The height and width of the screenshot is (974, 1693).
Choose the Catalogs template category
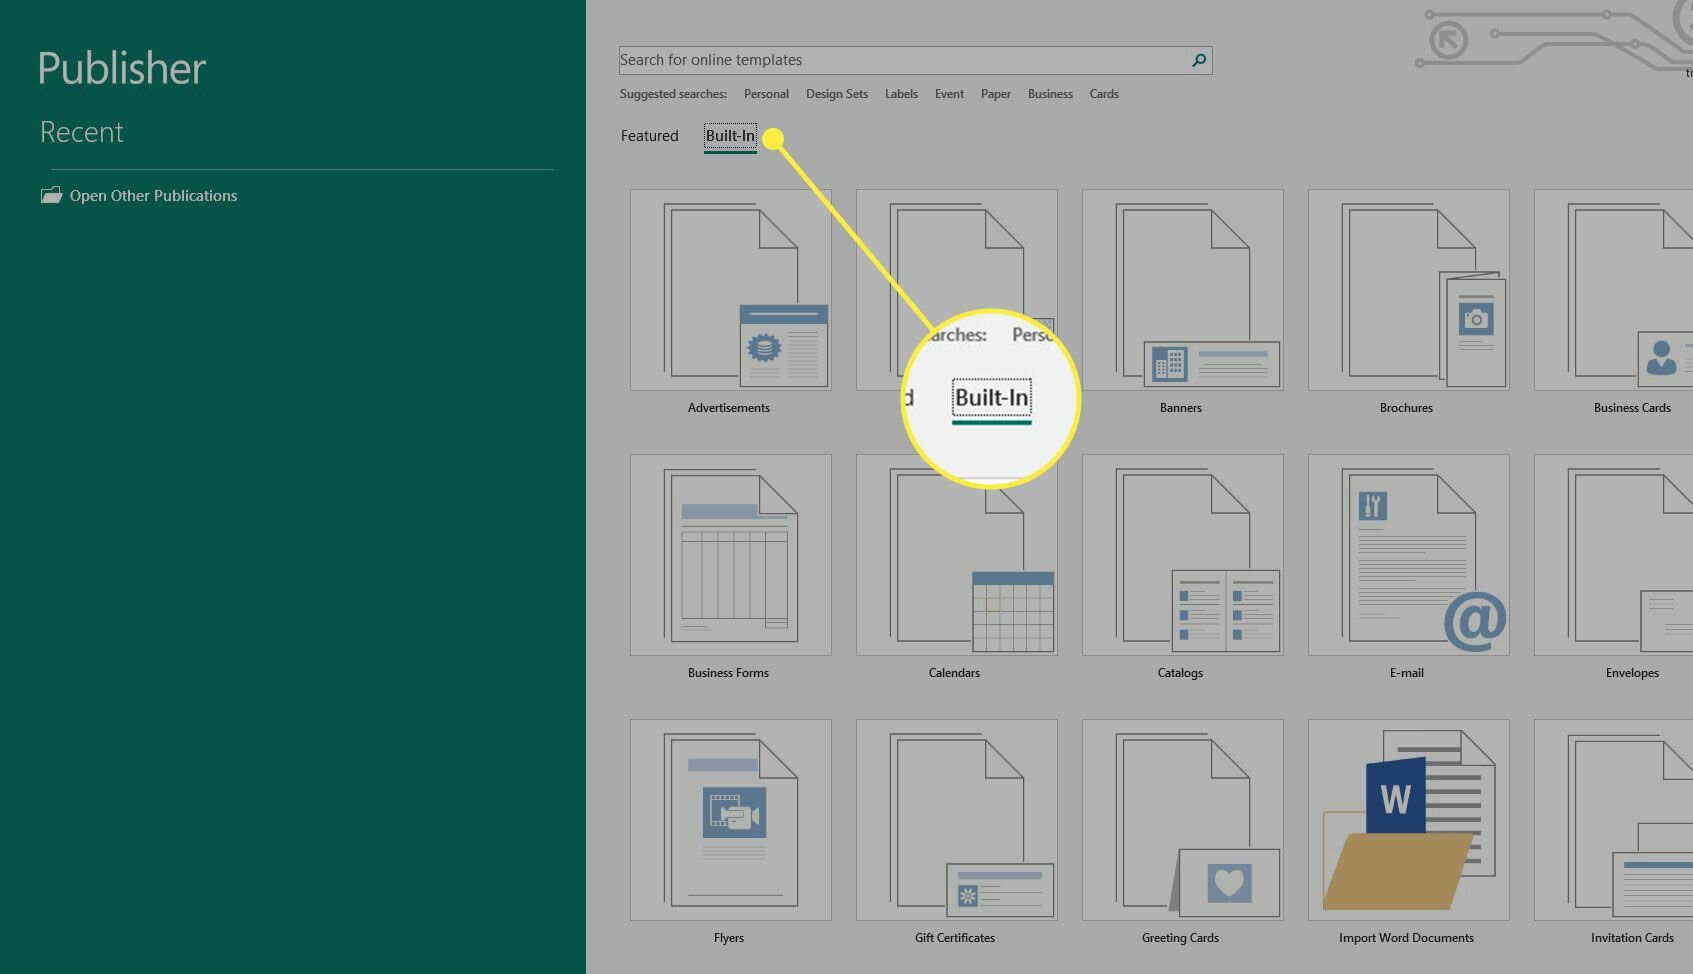click(x=1182, y=566)
